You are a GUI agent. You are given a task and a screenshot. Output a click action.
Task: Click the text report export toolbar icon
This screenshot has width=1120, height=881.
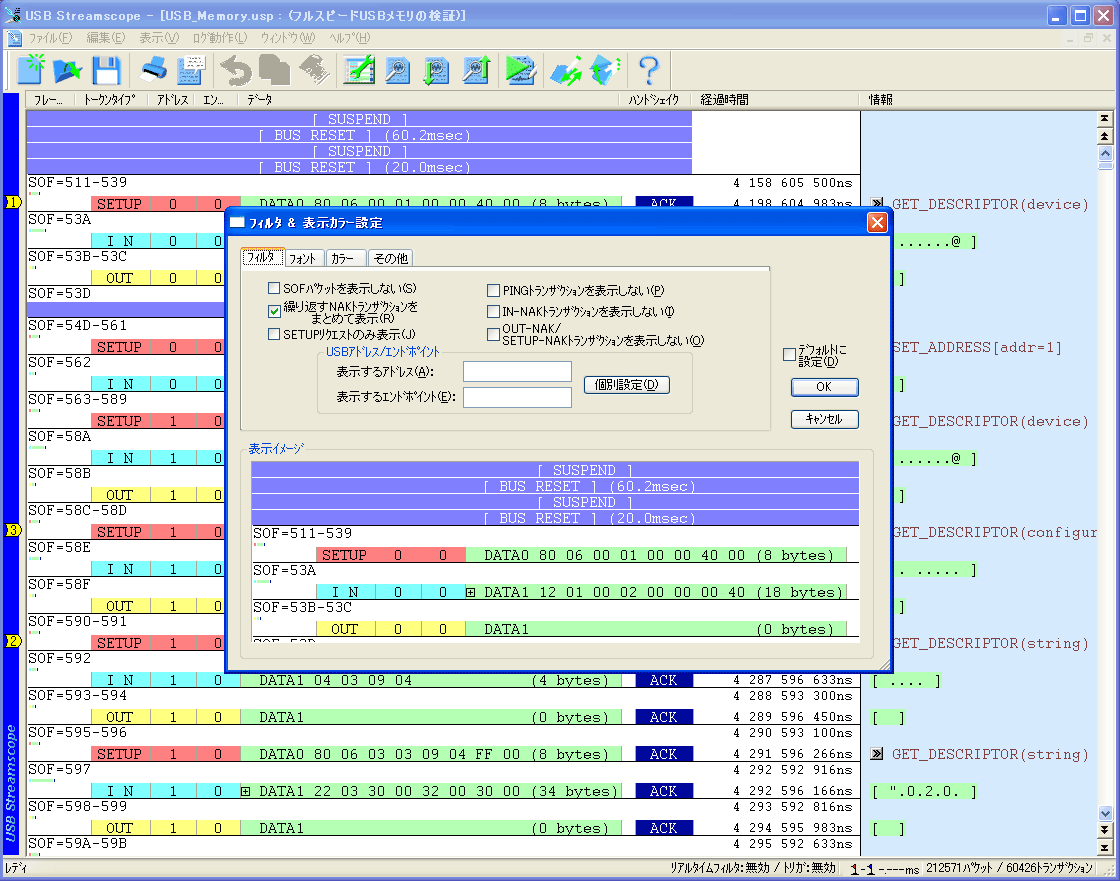pos(191,70)
